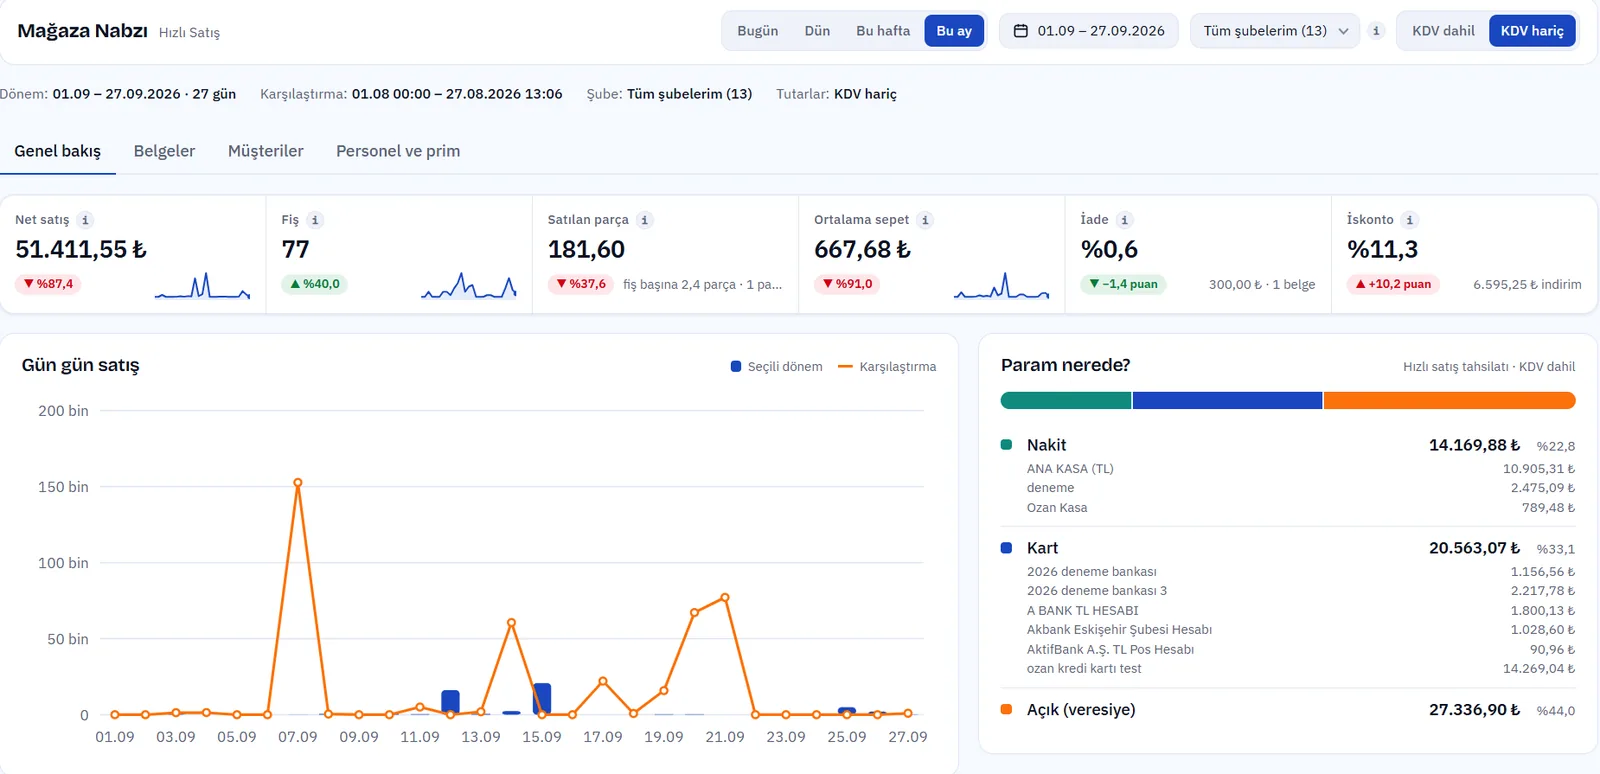Viewport: 1600px width, 774px height.
Task: Switch to the Belgeler tab
Action: pos(164,151)
